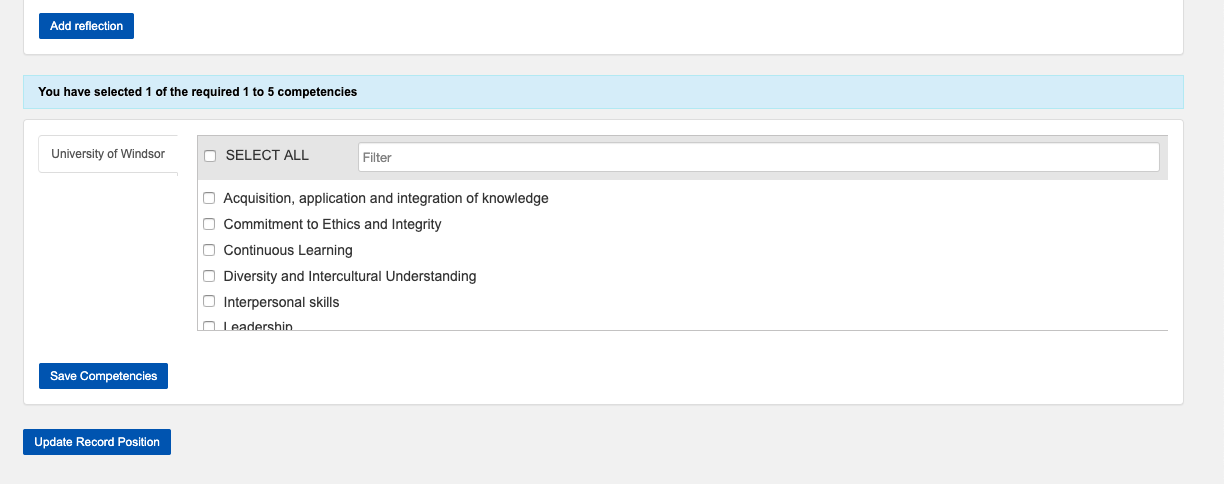The height and width of the screenshot is (484, 1224).
Task: Click the 'Diversity and Intercultural Understanding' label text
Action: click(350, 276)
